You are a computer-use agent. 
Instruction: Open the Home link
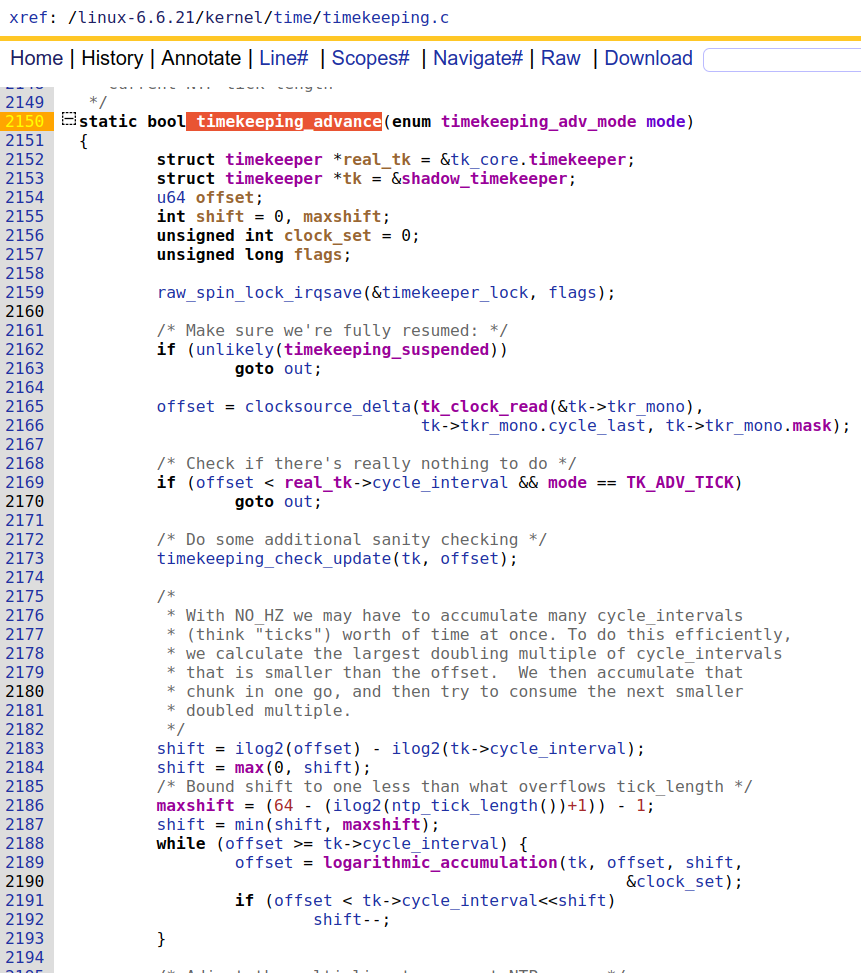36,58
